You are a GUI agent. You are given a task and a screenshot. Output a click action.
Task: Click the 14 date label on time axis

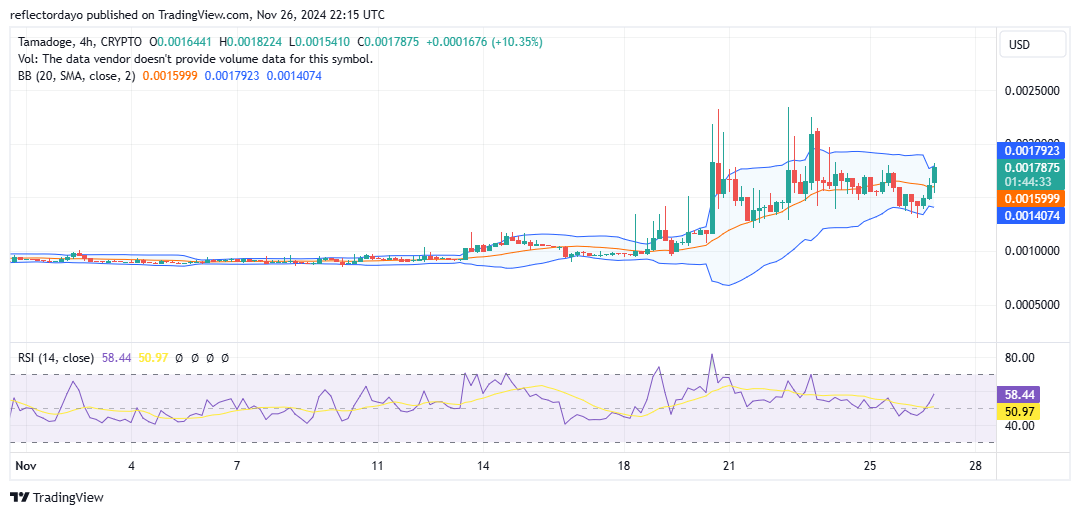point(483,465)
